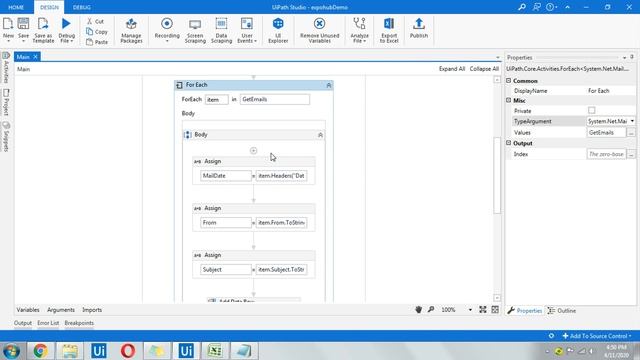Screen dimensions: 640x360
Task: Open Index expression editor ellipsis button
Action: pos(631,154)
